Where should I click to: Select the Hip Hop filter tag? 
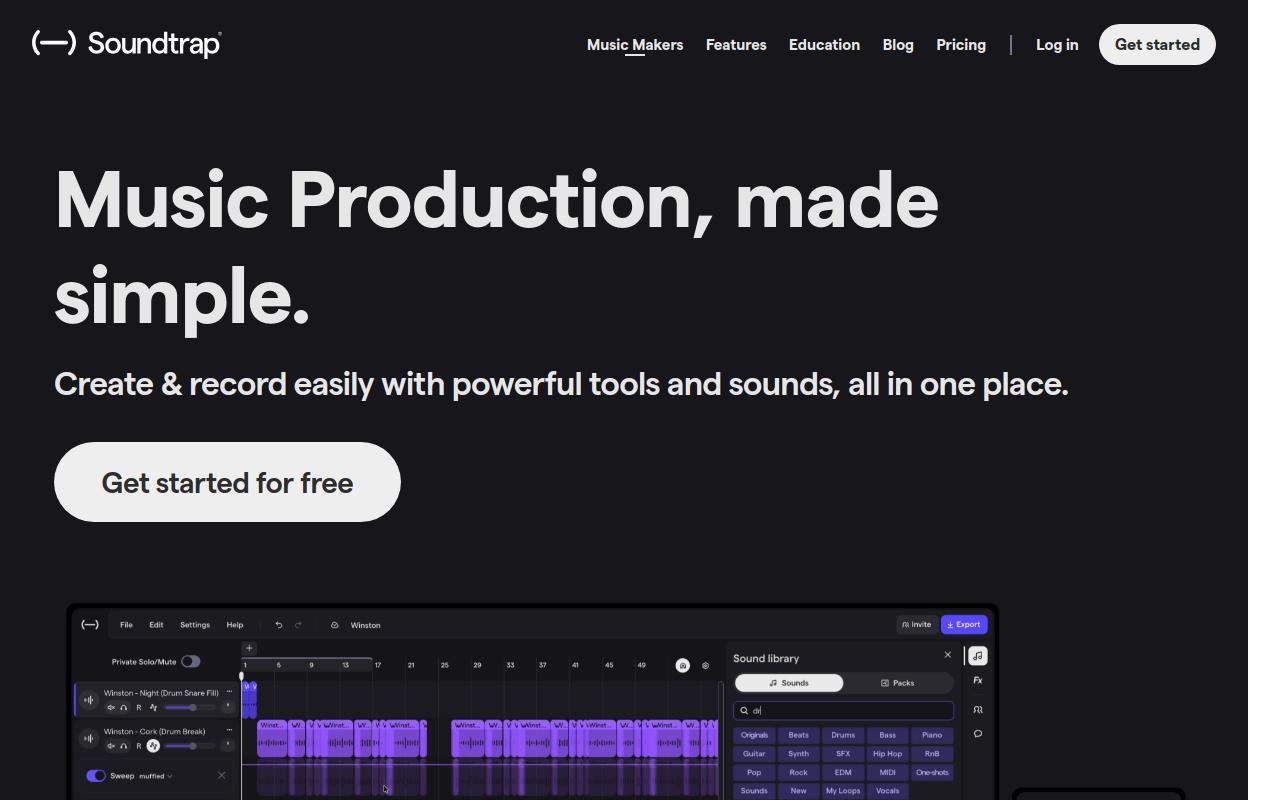(887, 754)
